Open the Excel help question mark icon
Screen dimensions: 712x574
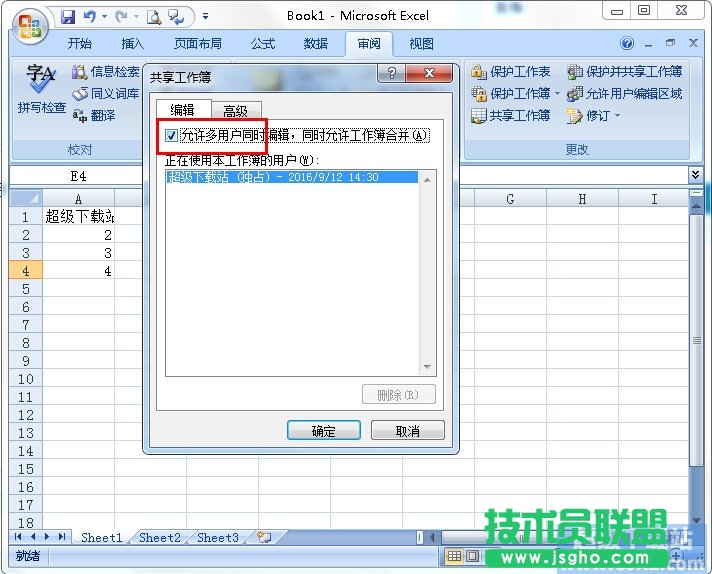627,44
